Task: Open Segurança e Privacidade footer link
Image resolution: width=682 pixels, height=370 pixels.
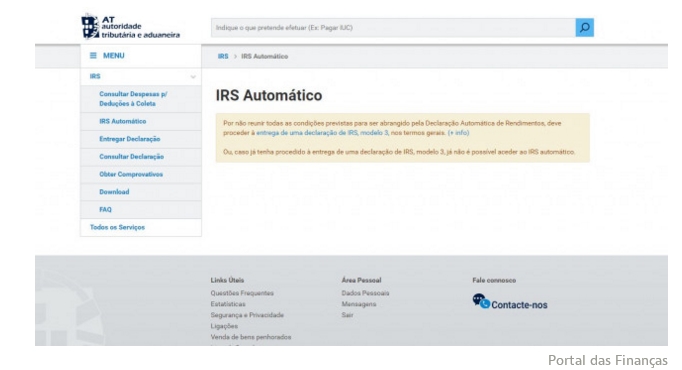Action: click(247, 315)
